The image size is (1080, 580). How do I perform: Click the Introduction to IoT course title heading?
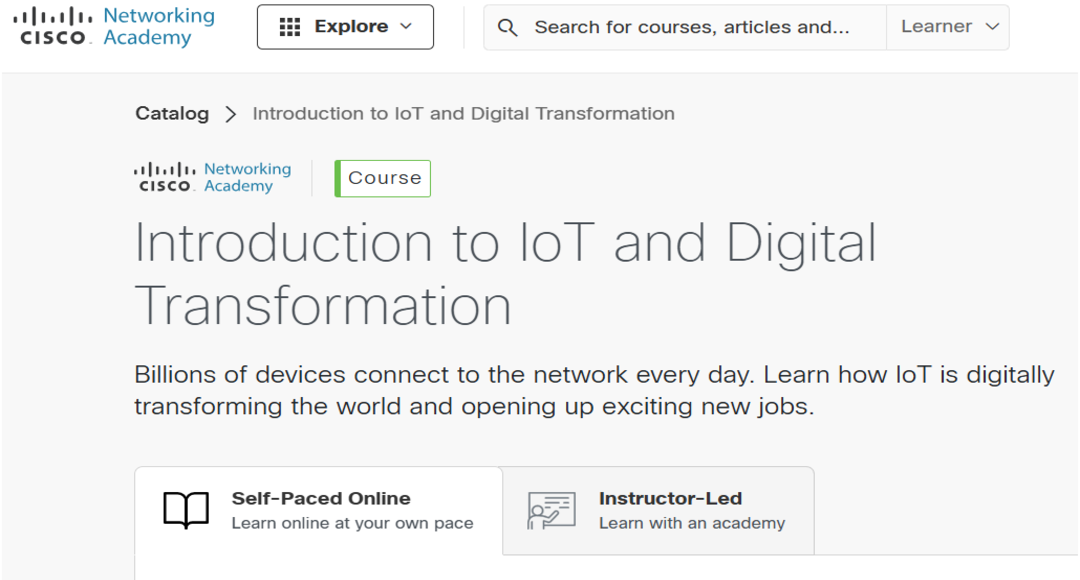click(505, 273)
